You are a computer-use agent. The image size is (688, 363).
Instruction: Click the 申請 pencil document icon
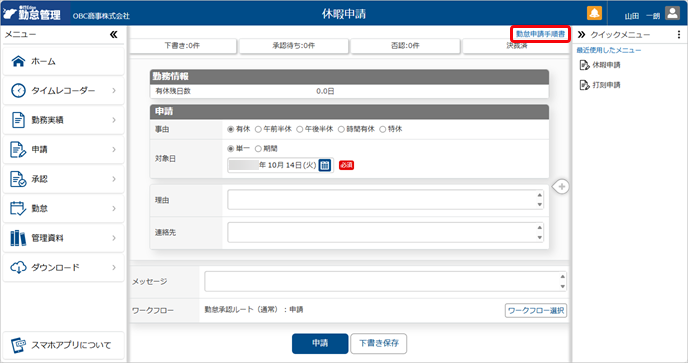tap(18, 149)
